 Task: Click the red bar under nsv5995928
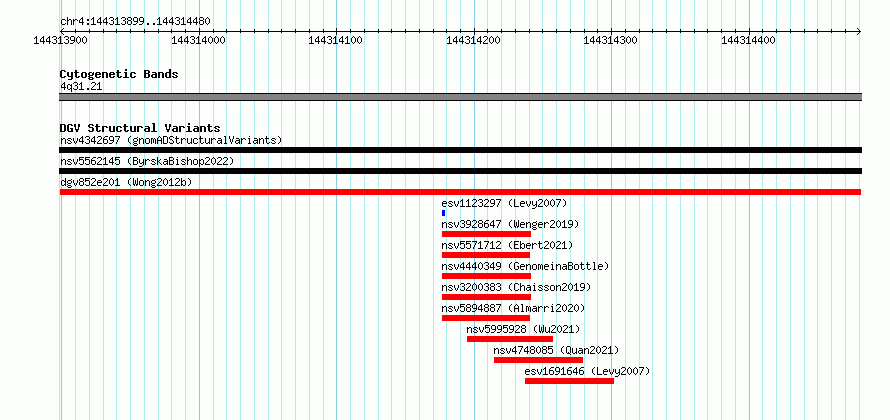click(510, 339)
